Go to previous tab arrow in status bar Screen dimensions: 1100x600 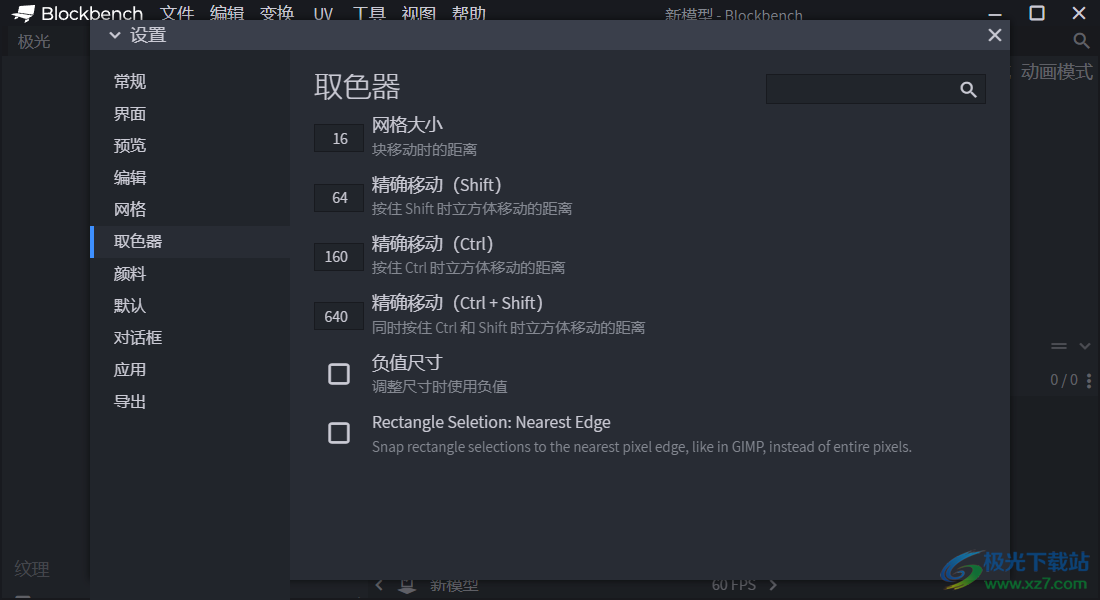pos(379,585)
